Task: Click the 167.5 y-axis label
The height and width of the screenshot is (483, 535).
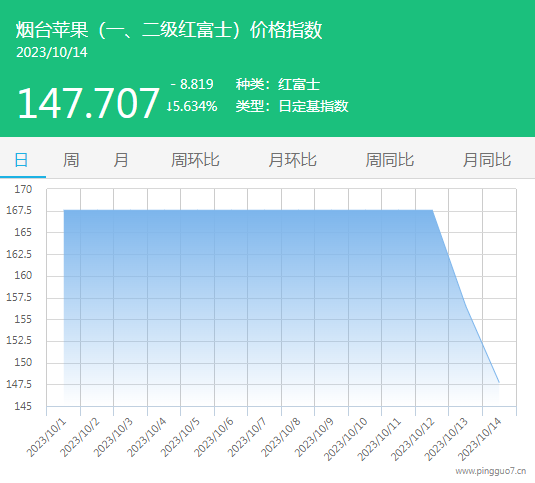Action: pyautogui.click(x=19, y=210)
